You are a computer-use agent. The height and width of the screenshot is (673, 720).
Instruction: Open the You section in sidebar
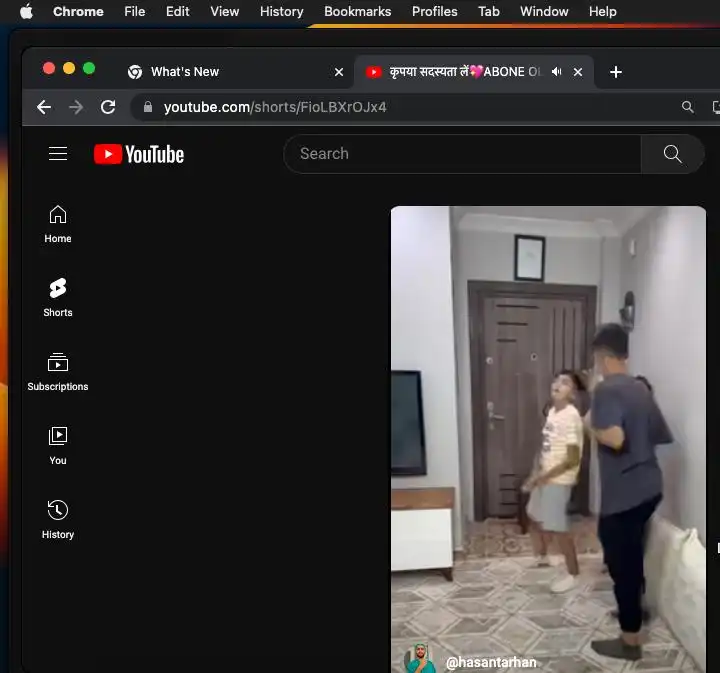coord(58,446)
